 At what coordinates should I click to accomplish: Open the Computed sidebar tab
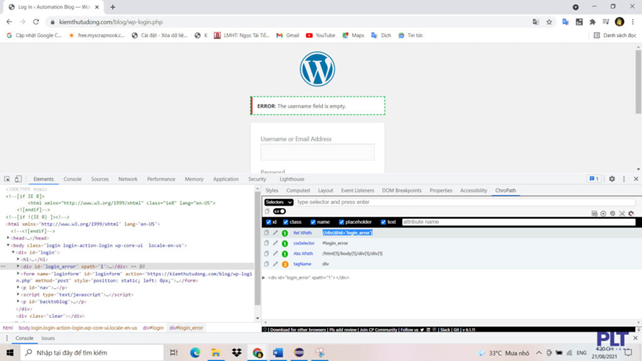click(x=298, y=190)
